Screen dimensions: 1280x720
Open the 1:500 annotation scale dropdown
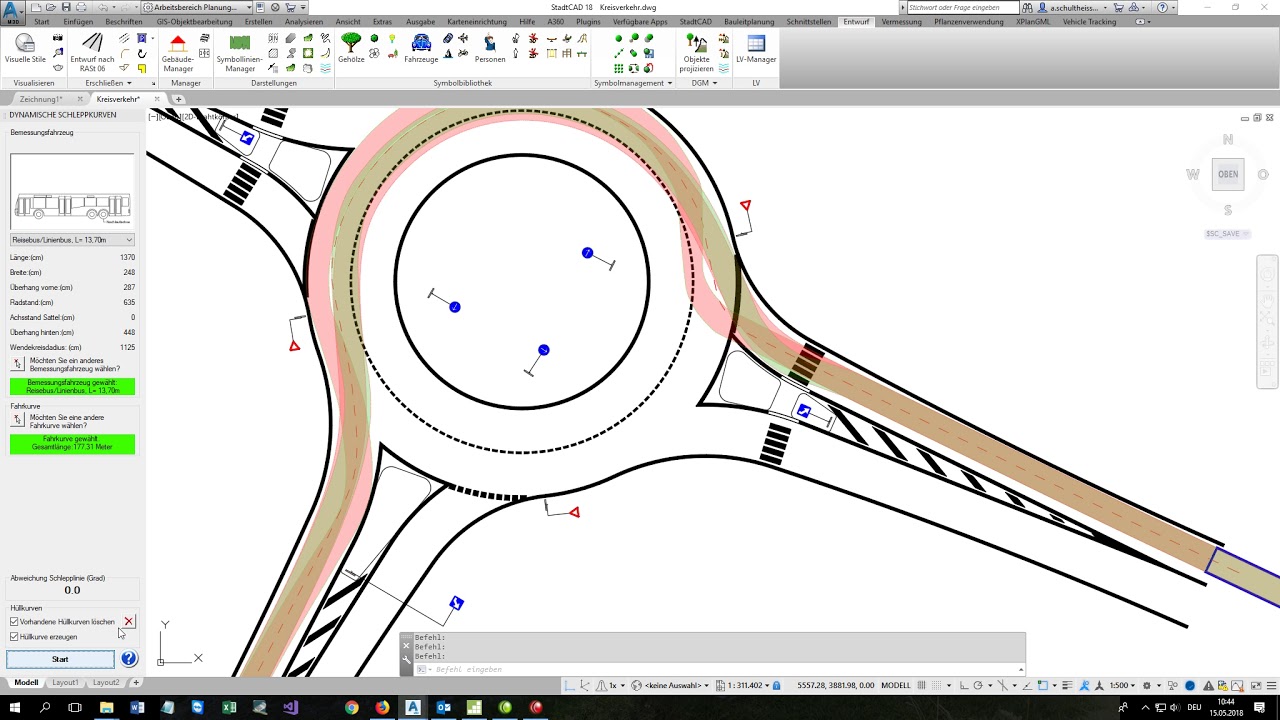click(x=1123, y=685)
